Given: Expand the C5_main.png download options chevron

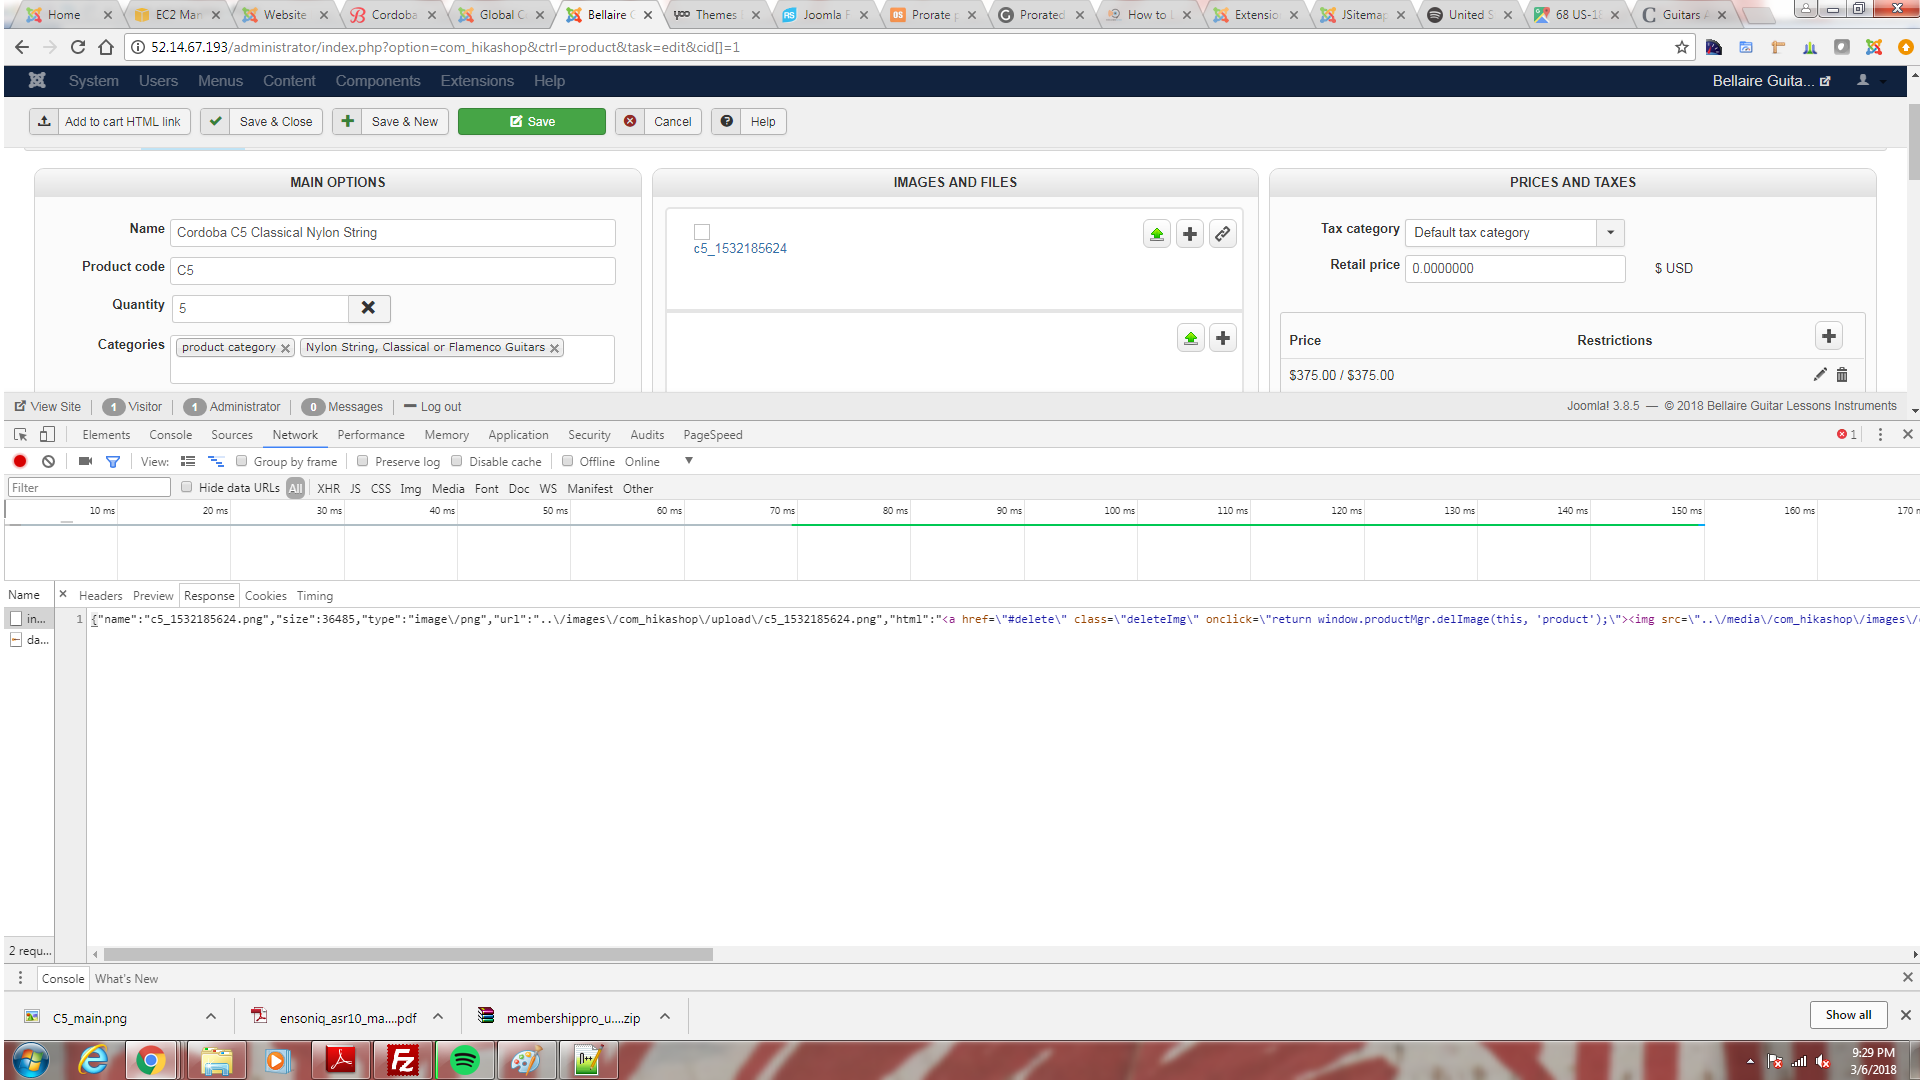Looking at the screenshot, I should [x=211, y=1017].
